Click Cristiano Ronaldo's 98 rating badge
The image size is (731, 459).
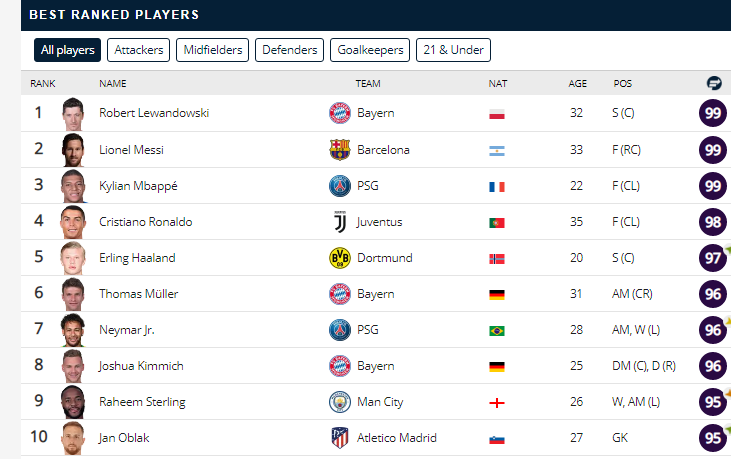713,222
